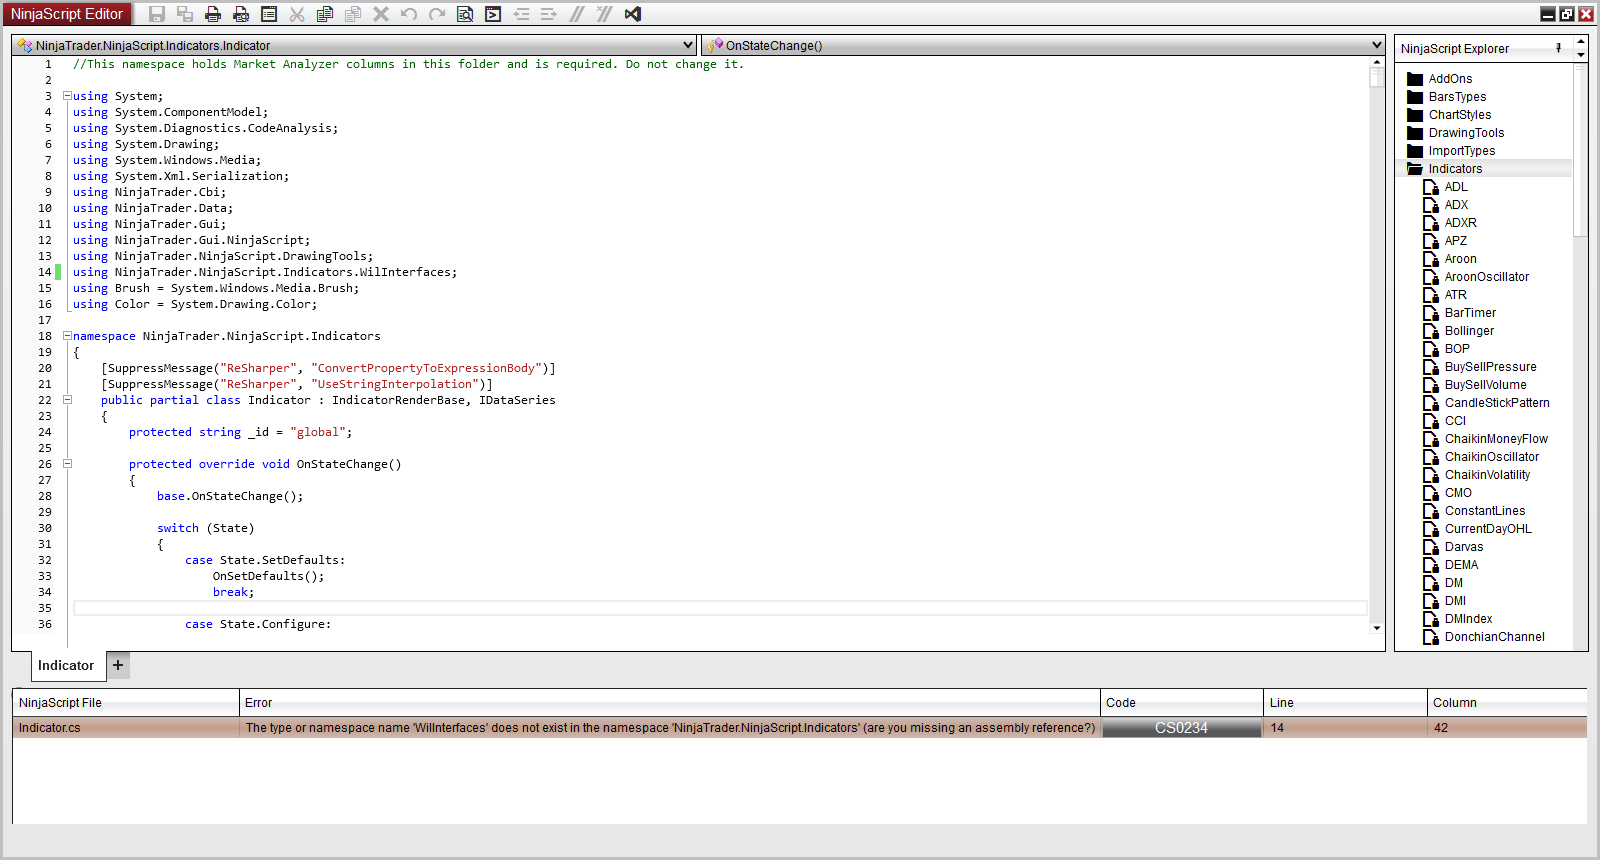Open the class selector dropdown
This screenshot has width=1600, height=860.
pyautogui.click(x=687, y=45)
